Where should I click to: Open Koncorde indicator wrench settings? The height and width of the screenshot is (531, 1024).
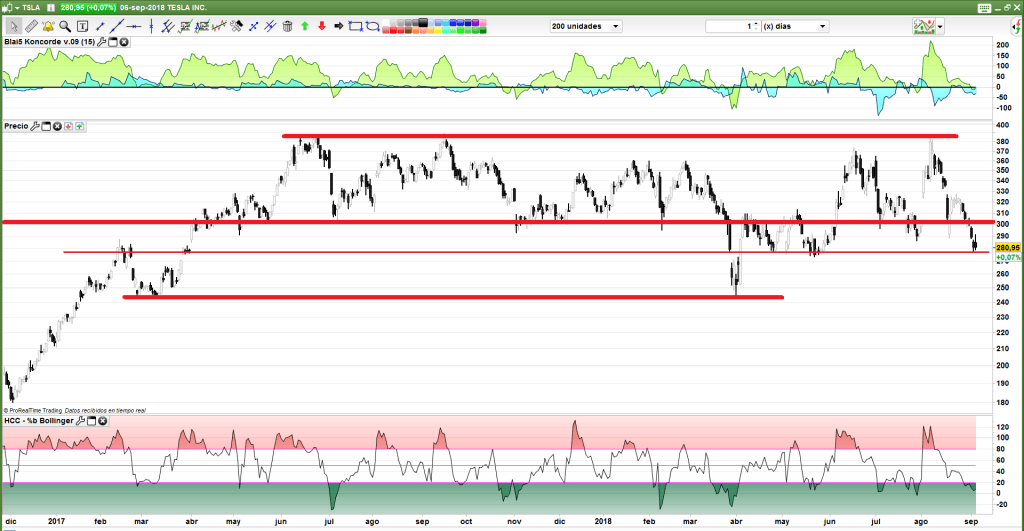click(102, 42)
